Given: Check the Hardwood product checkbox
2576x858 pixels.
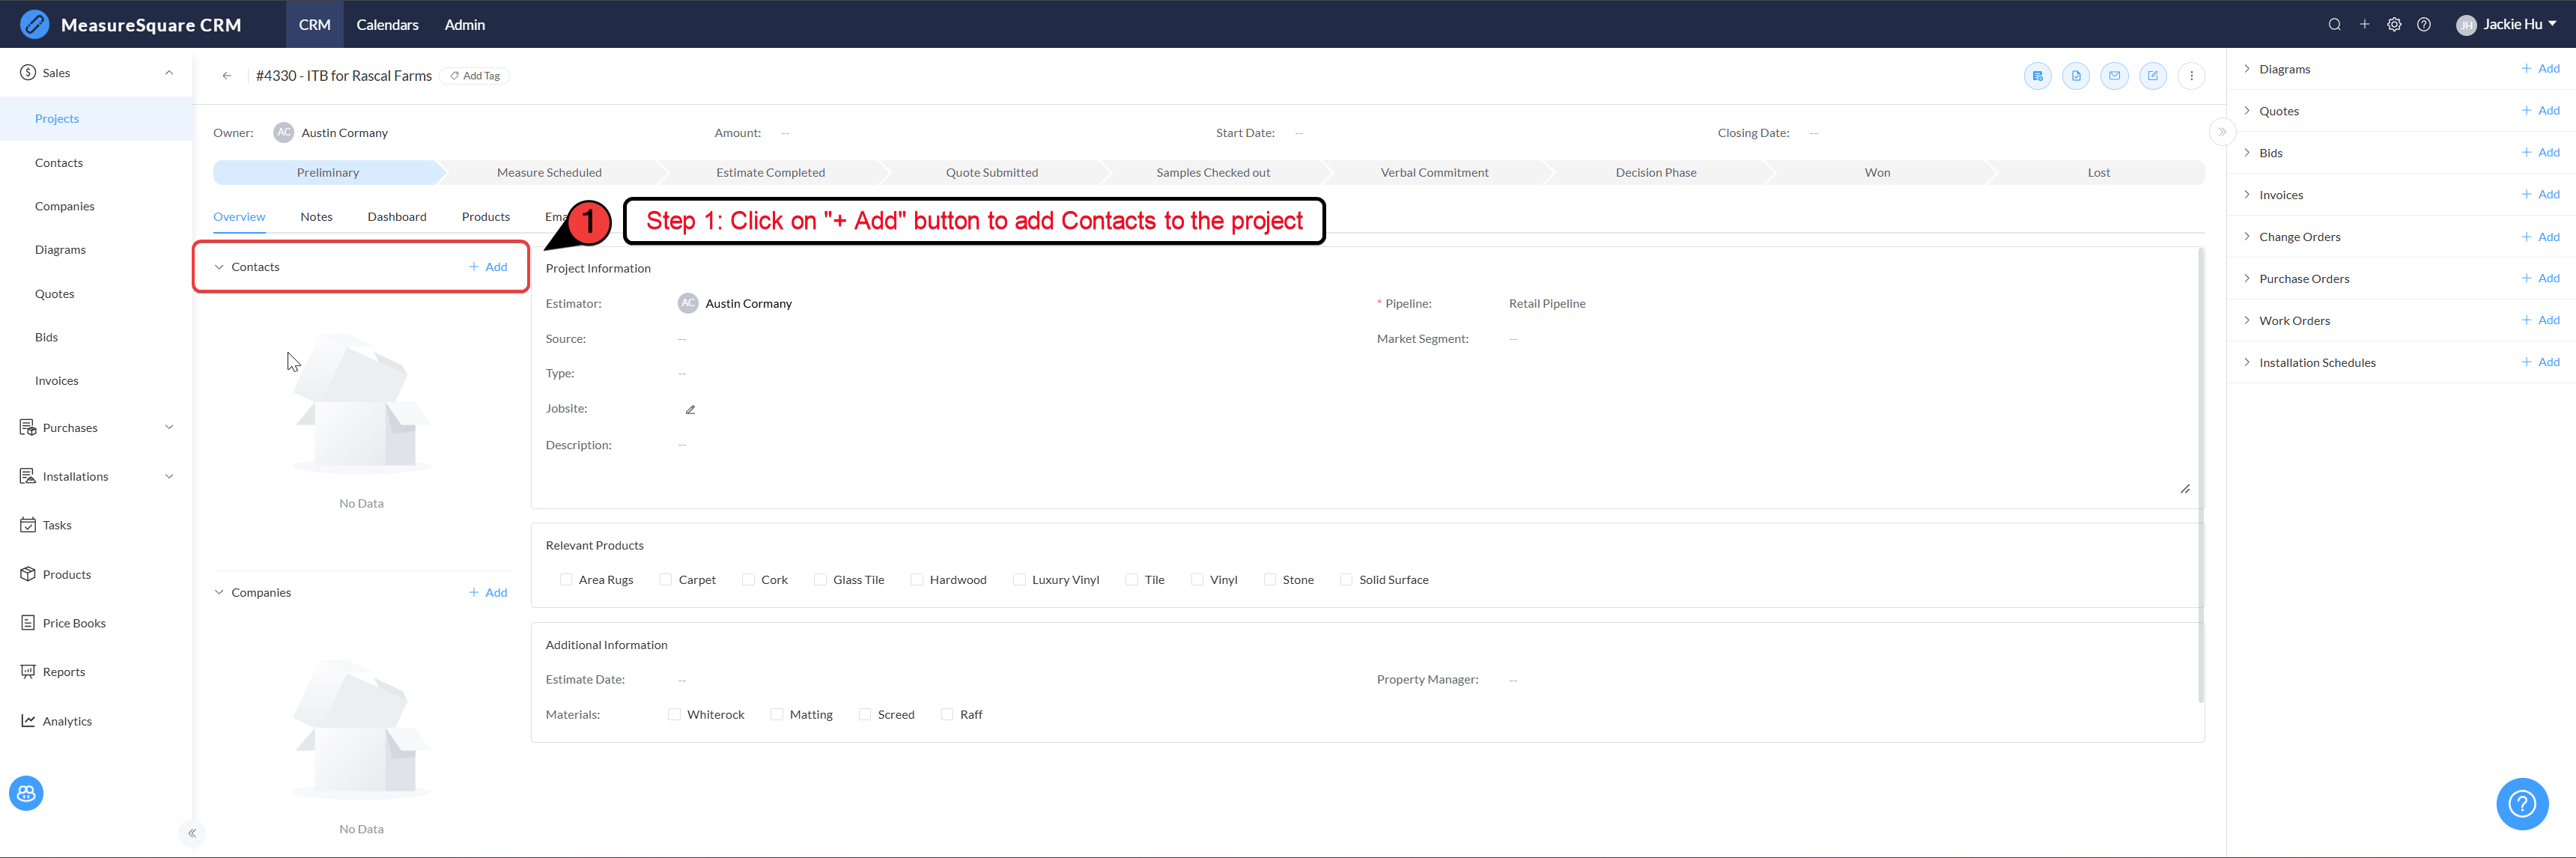Looking at the screenshot, I should (x=916, y=580).
